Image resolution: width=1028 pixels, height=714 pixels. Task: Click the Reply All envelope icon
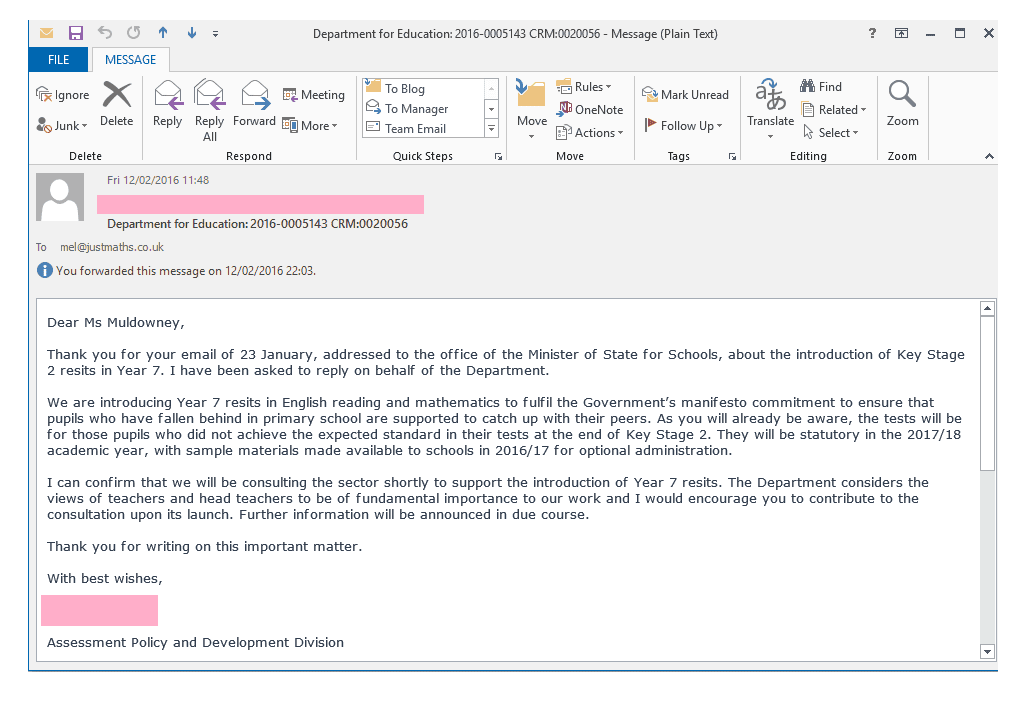(210, 95)
